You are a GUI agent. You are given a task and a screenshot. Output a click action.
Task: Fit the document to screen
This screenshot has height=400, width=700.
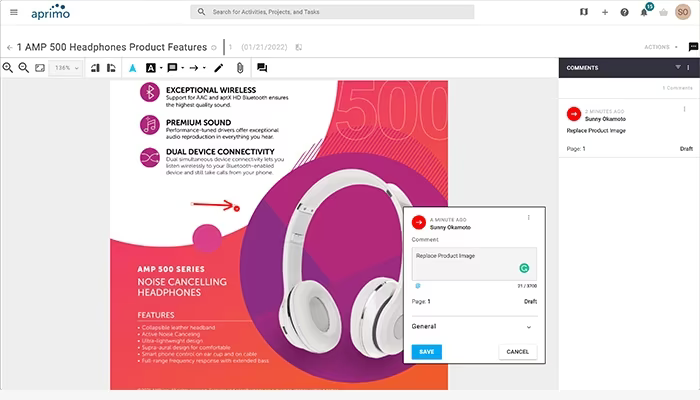coord(40,68)
